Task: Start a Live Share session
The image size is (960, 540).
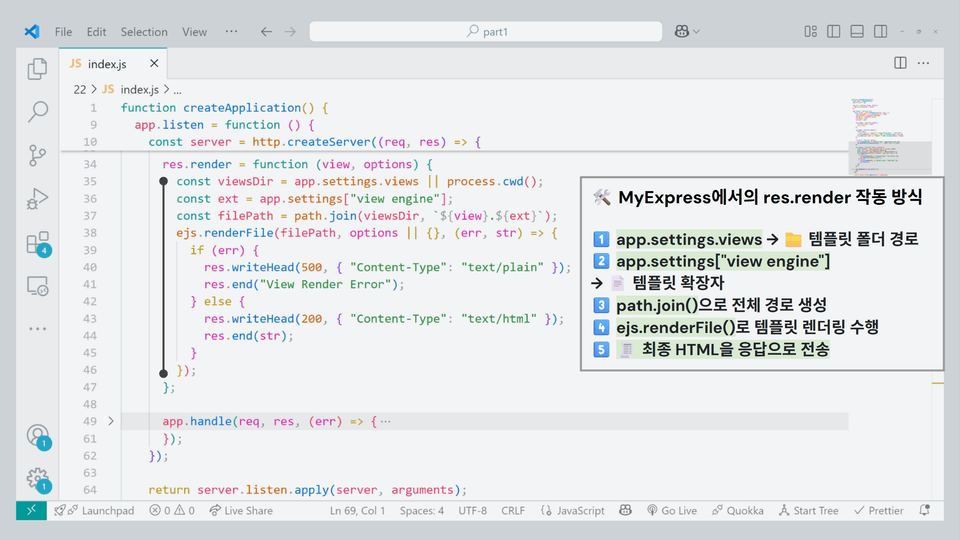Action: [x=241, y=511]
